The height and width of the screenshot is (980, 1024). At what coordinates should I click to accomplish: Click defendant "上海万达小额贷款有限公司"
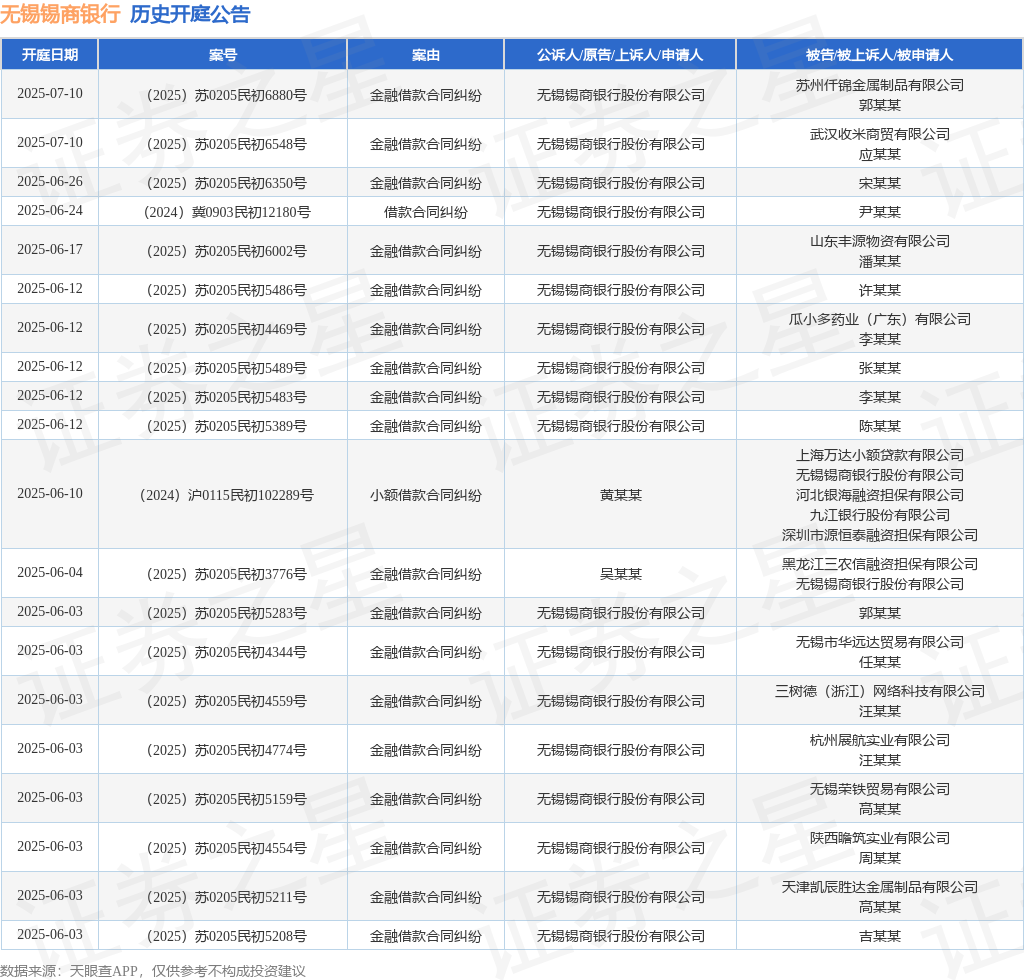pos(880,456)
